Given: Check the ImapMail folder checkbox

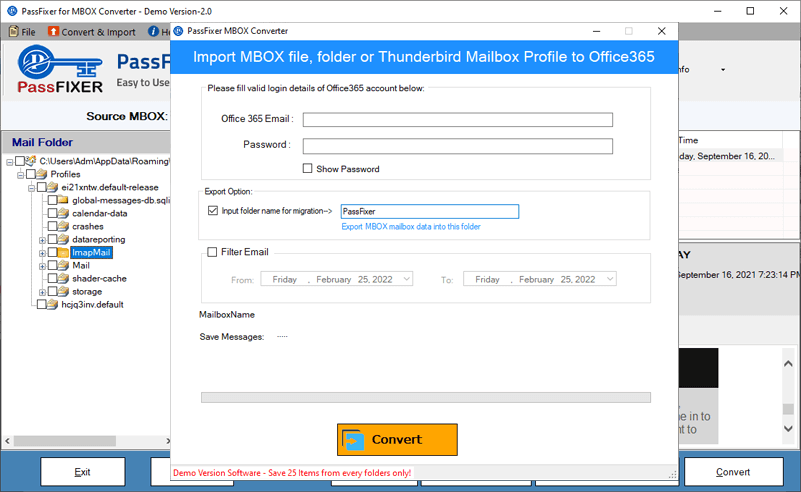Looking at the screenshot, I should [52, 252].
